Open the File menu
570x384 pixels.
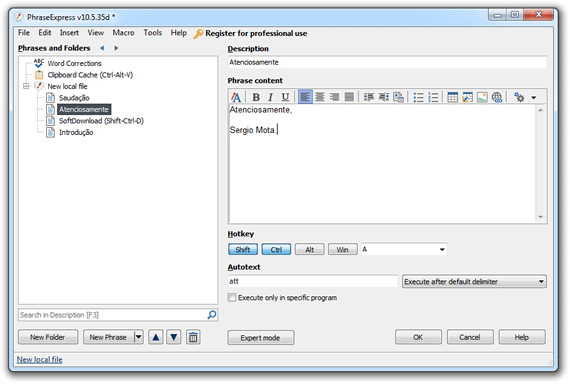(x=24, y=33)
